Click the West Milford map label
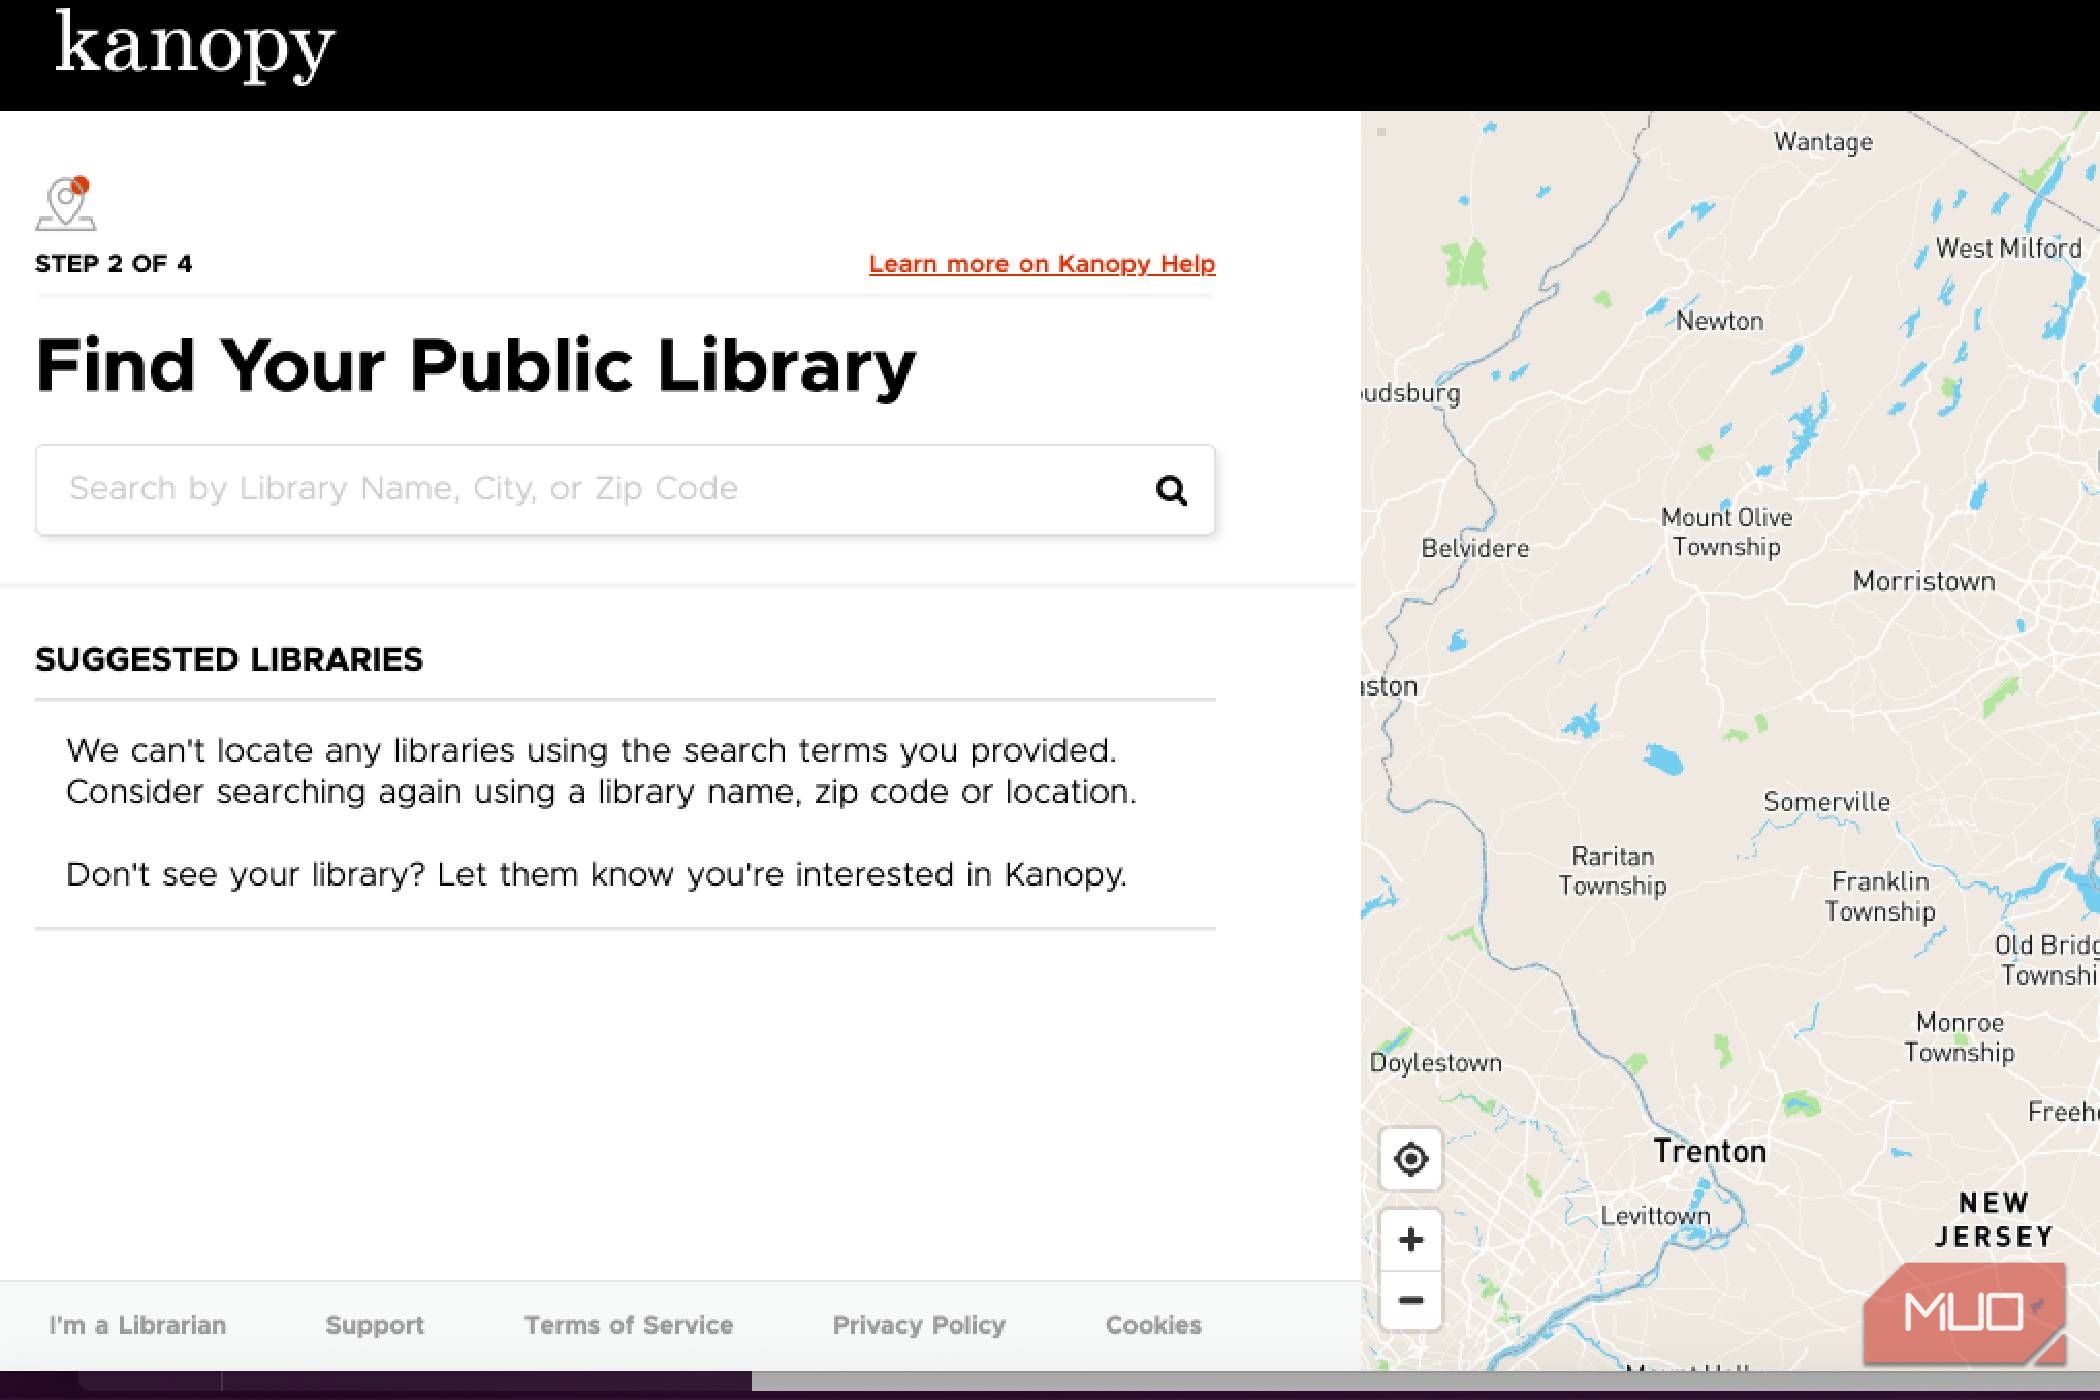2100x1400 pixels. click(x=2008, y=248)
